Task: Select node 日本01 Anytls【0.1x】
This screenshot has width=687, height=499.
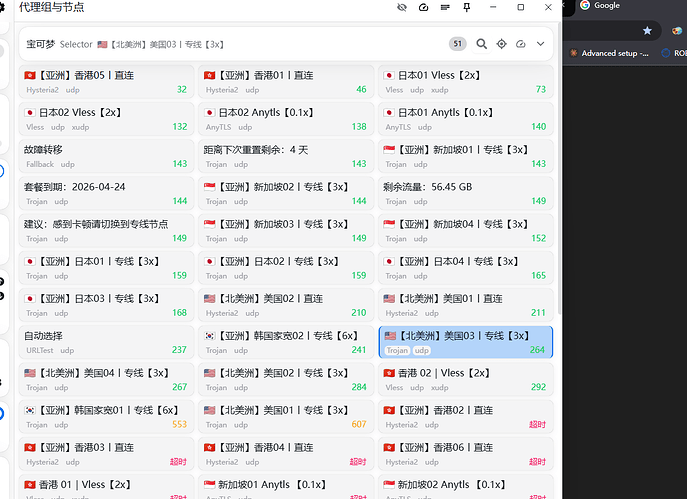Action: pos(466,119)
